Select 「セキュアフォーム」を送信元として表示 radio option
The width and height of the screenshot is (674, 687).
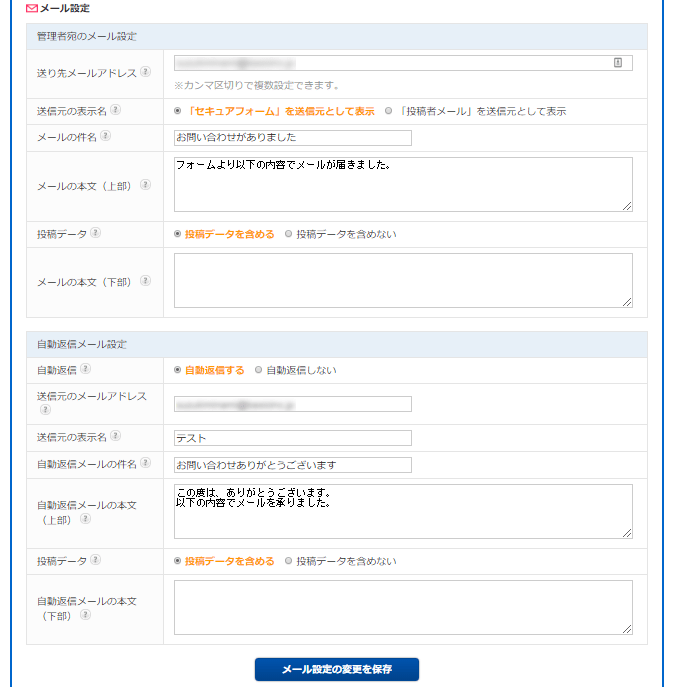[178, 111]
